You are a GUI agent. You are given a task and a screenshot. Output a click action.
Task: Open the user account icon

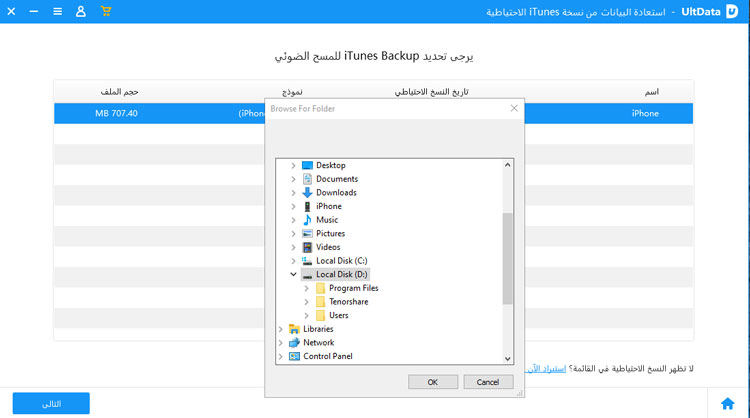(x=81, y=11)
